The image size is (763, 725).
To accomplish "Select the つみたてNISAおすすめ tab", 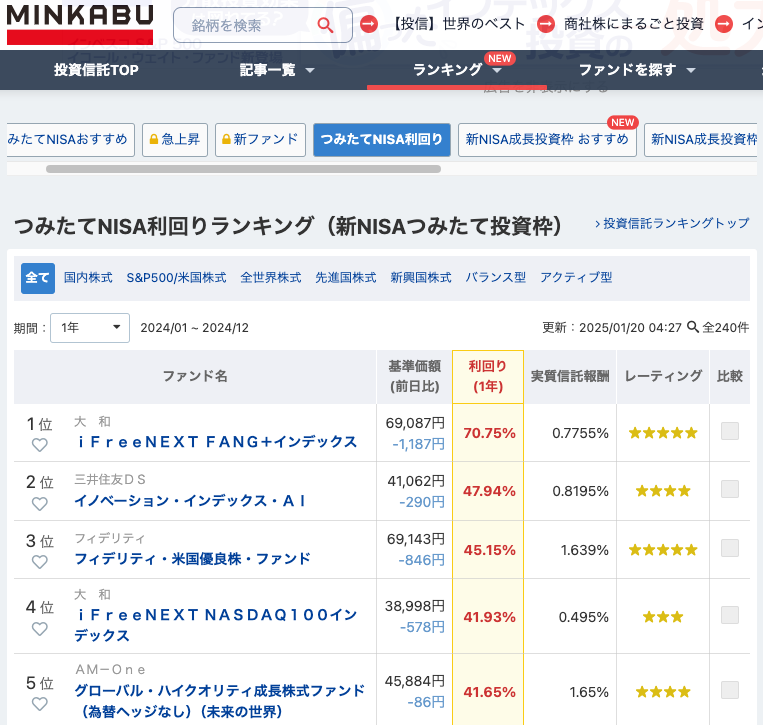I will click(71, 140).
